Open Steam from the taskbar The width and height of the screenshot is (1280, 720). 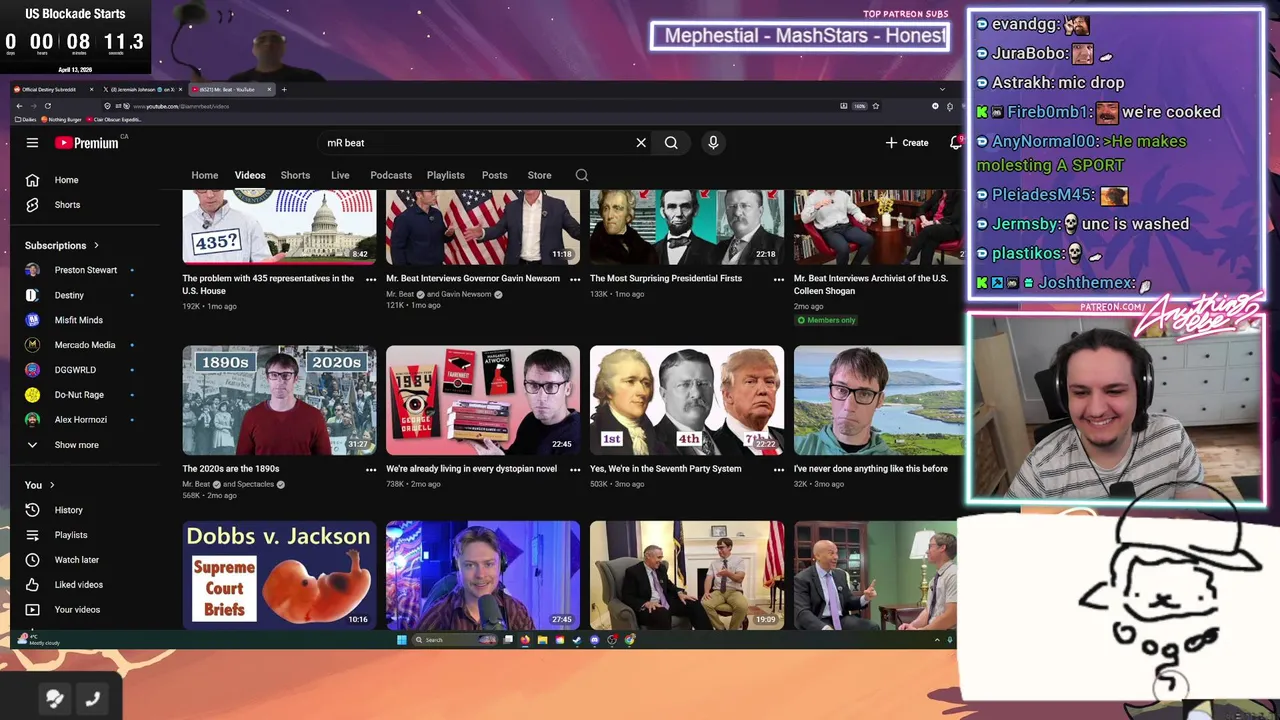tap(576, 640)
